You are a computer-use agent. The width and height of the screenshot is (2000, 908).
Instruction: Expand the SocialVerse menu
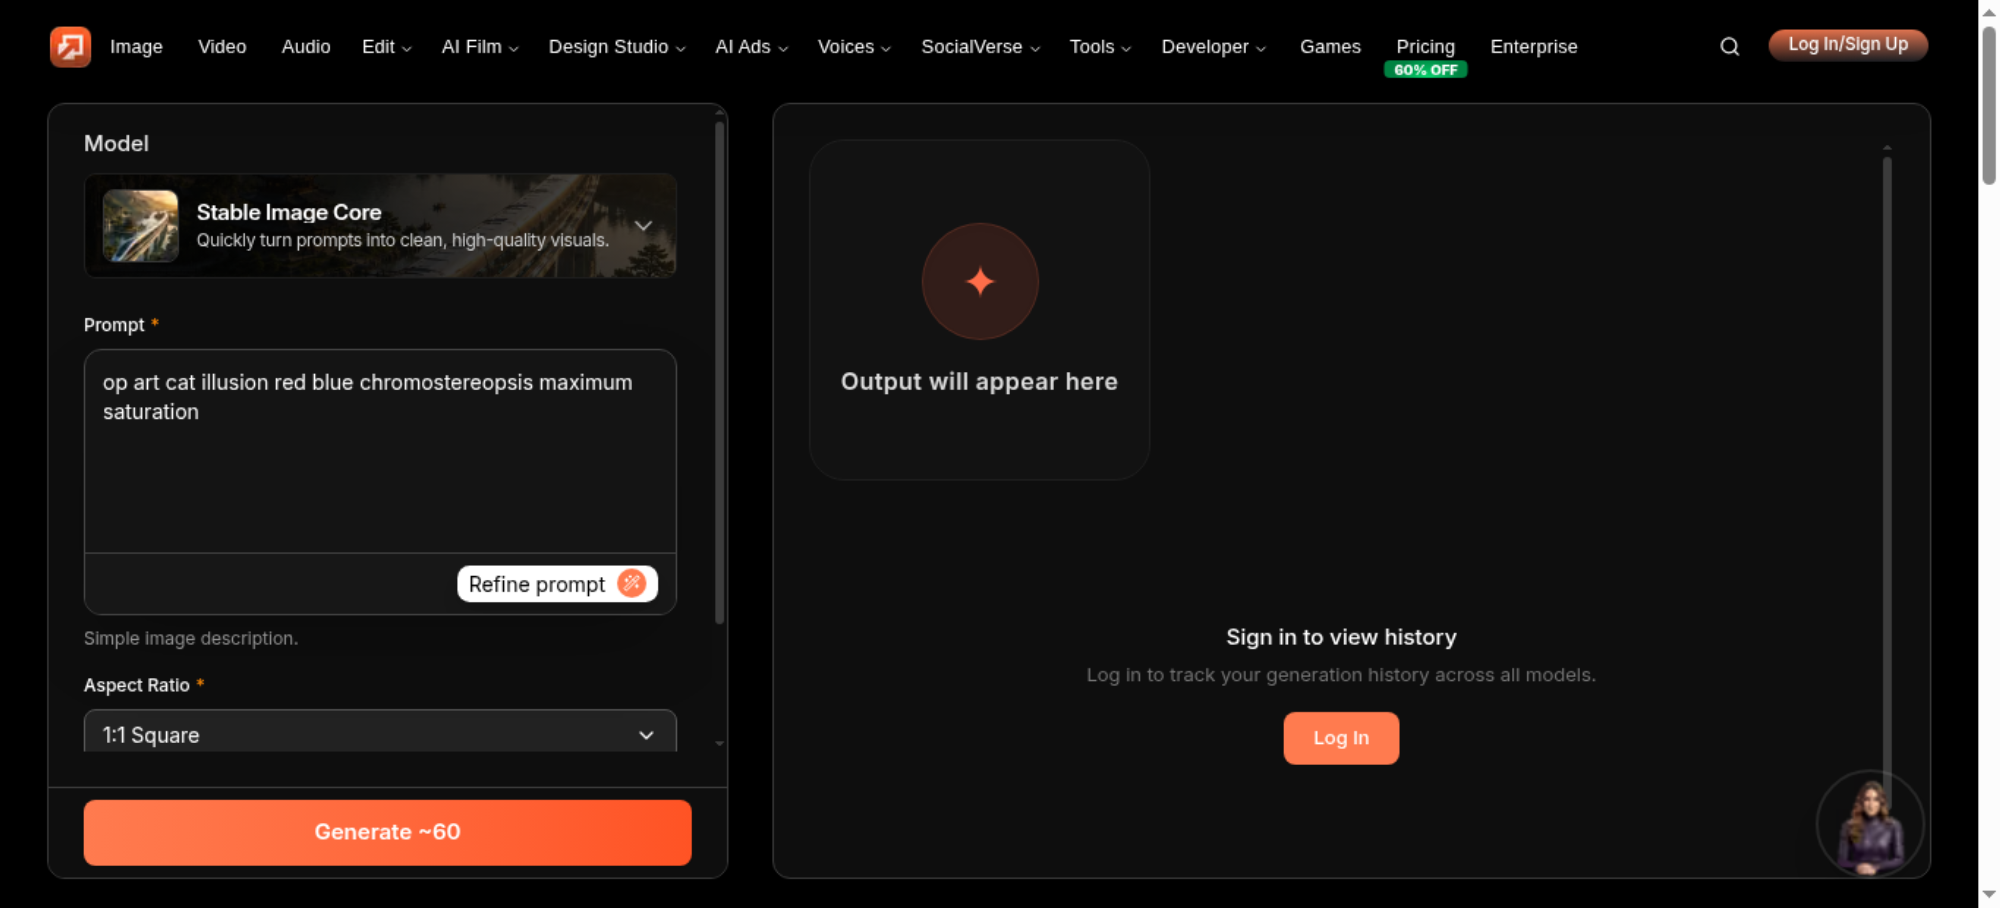pyautogui.click(x=980, y=47)
